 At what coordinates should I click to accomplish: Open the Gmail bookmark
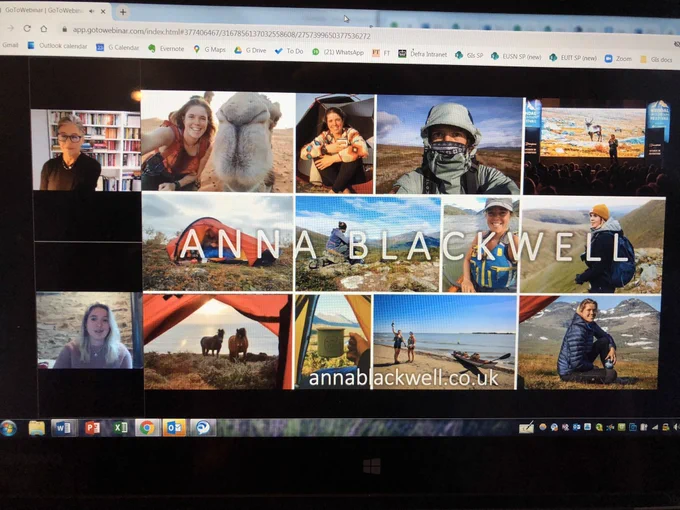(10, 45)
